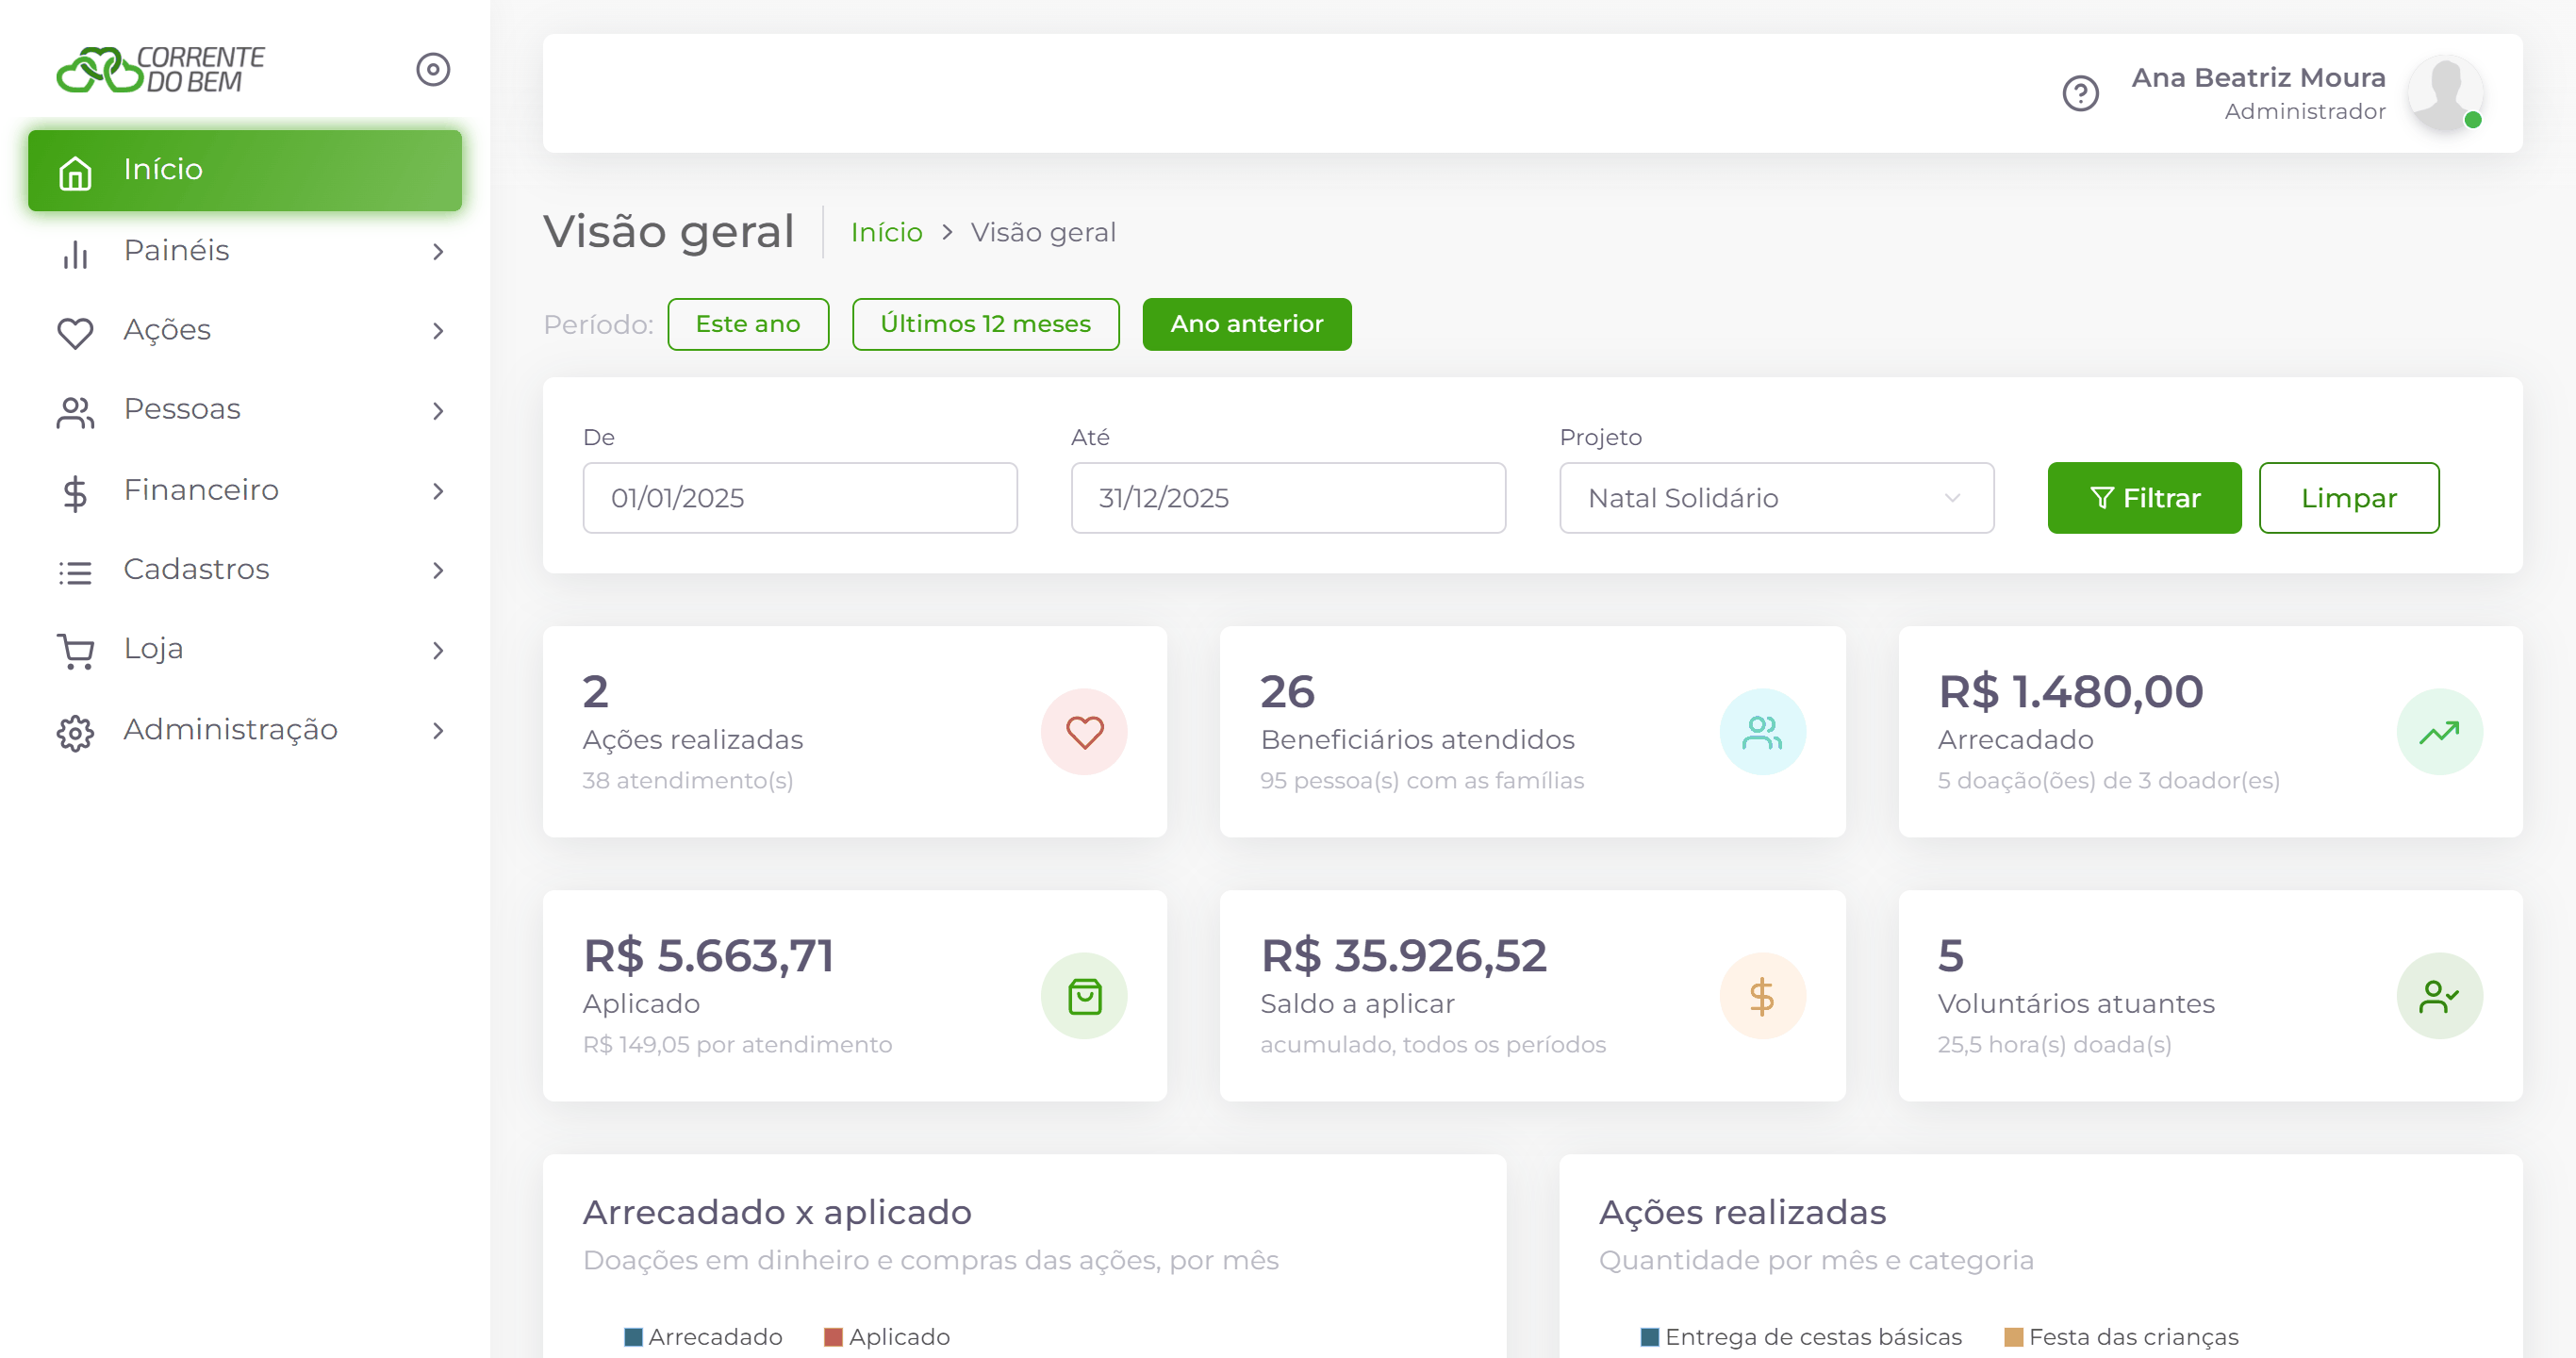Toggle the Arrecadado legend swatch
Image resolution: width=2576 pixels, height=1358 pixels.
pos(633,1337)
